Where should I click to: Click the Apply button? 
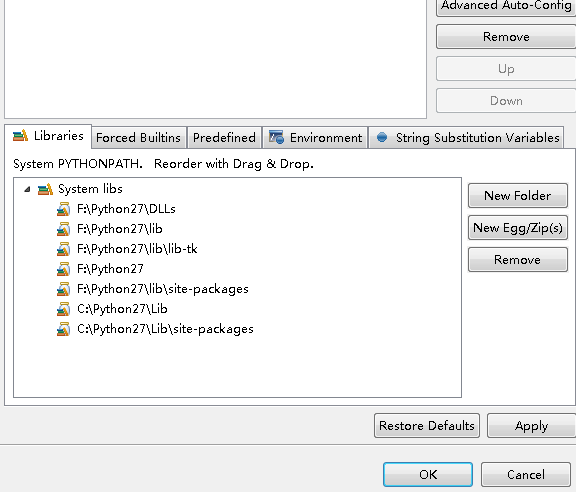click(531, 426)
